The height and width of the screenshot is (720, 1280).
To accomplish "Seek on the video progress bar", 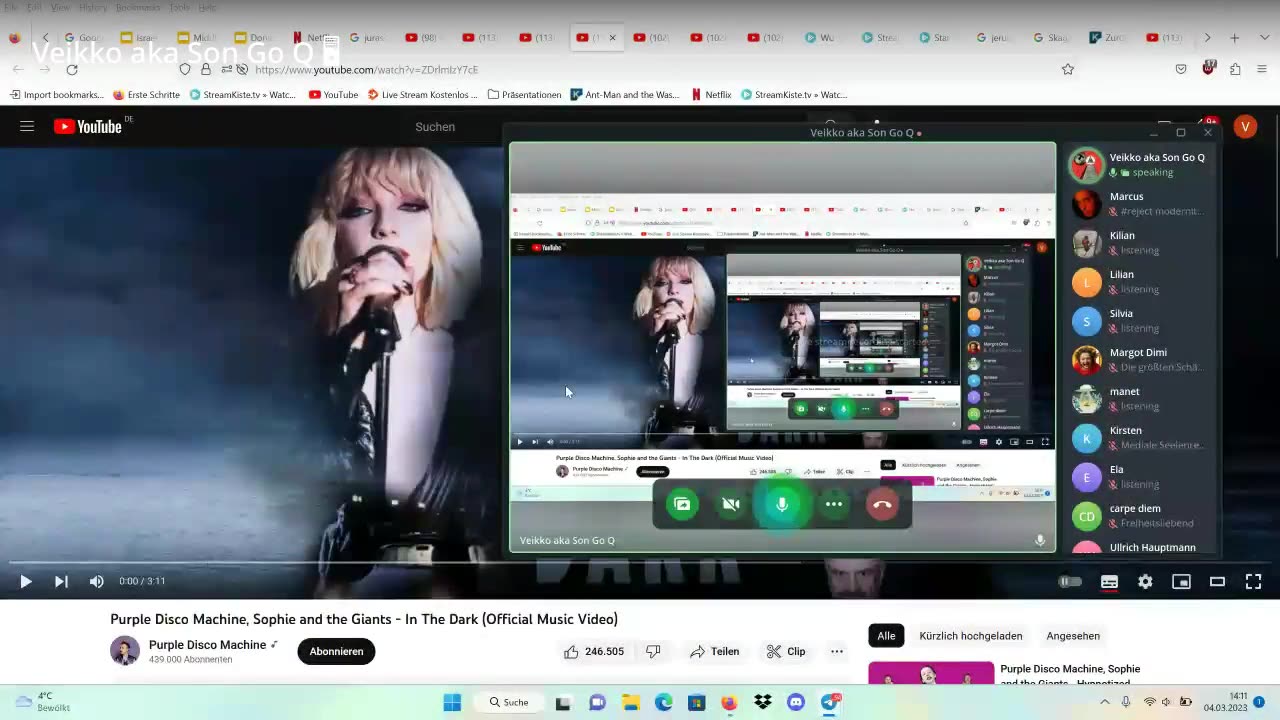I will (640, 563).
